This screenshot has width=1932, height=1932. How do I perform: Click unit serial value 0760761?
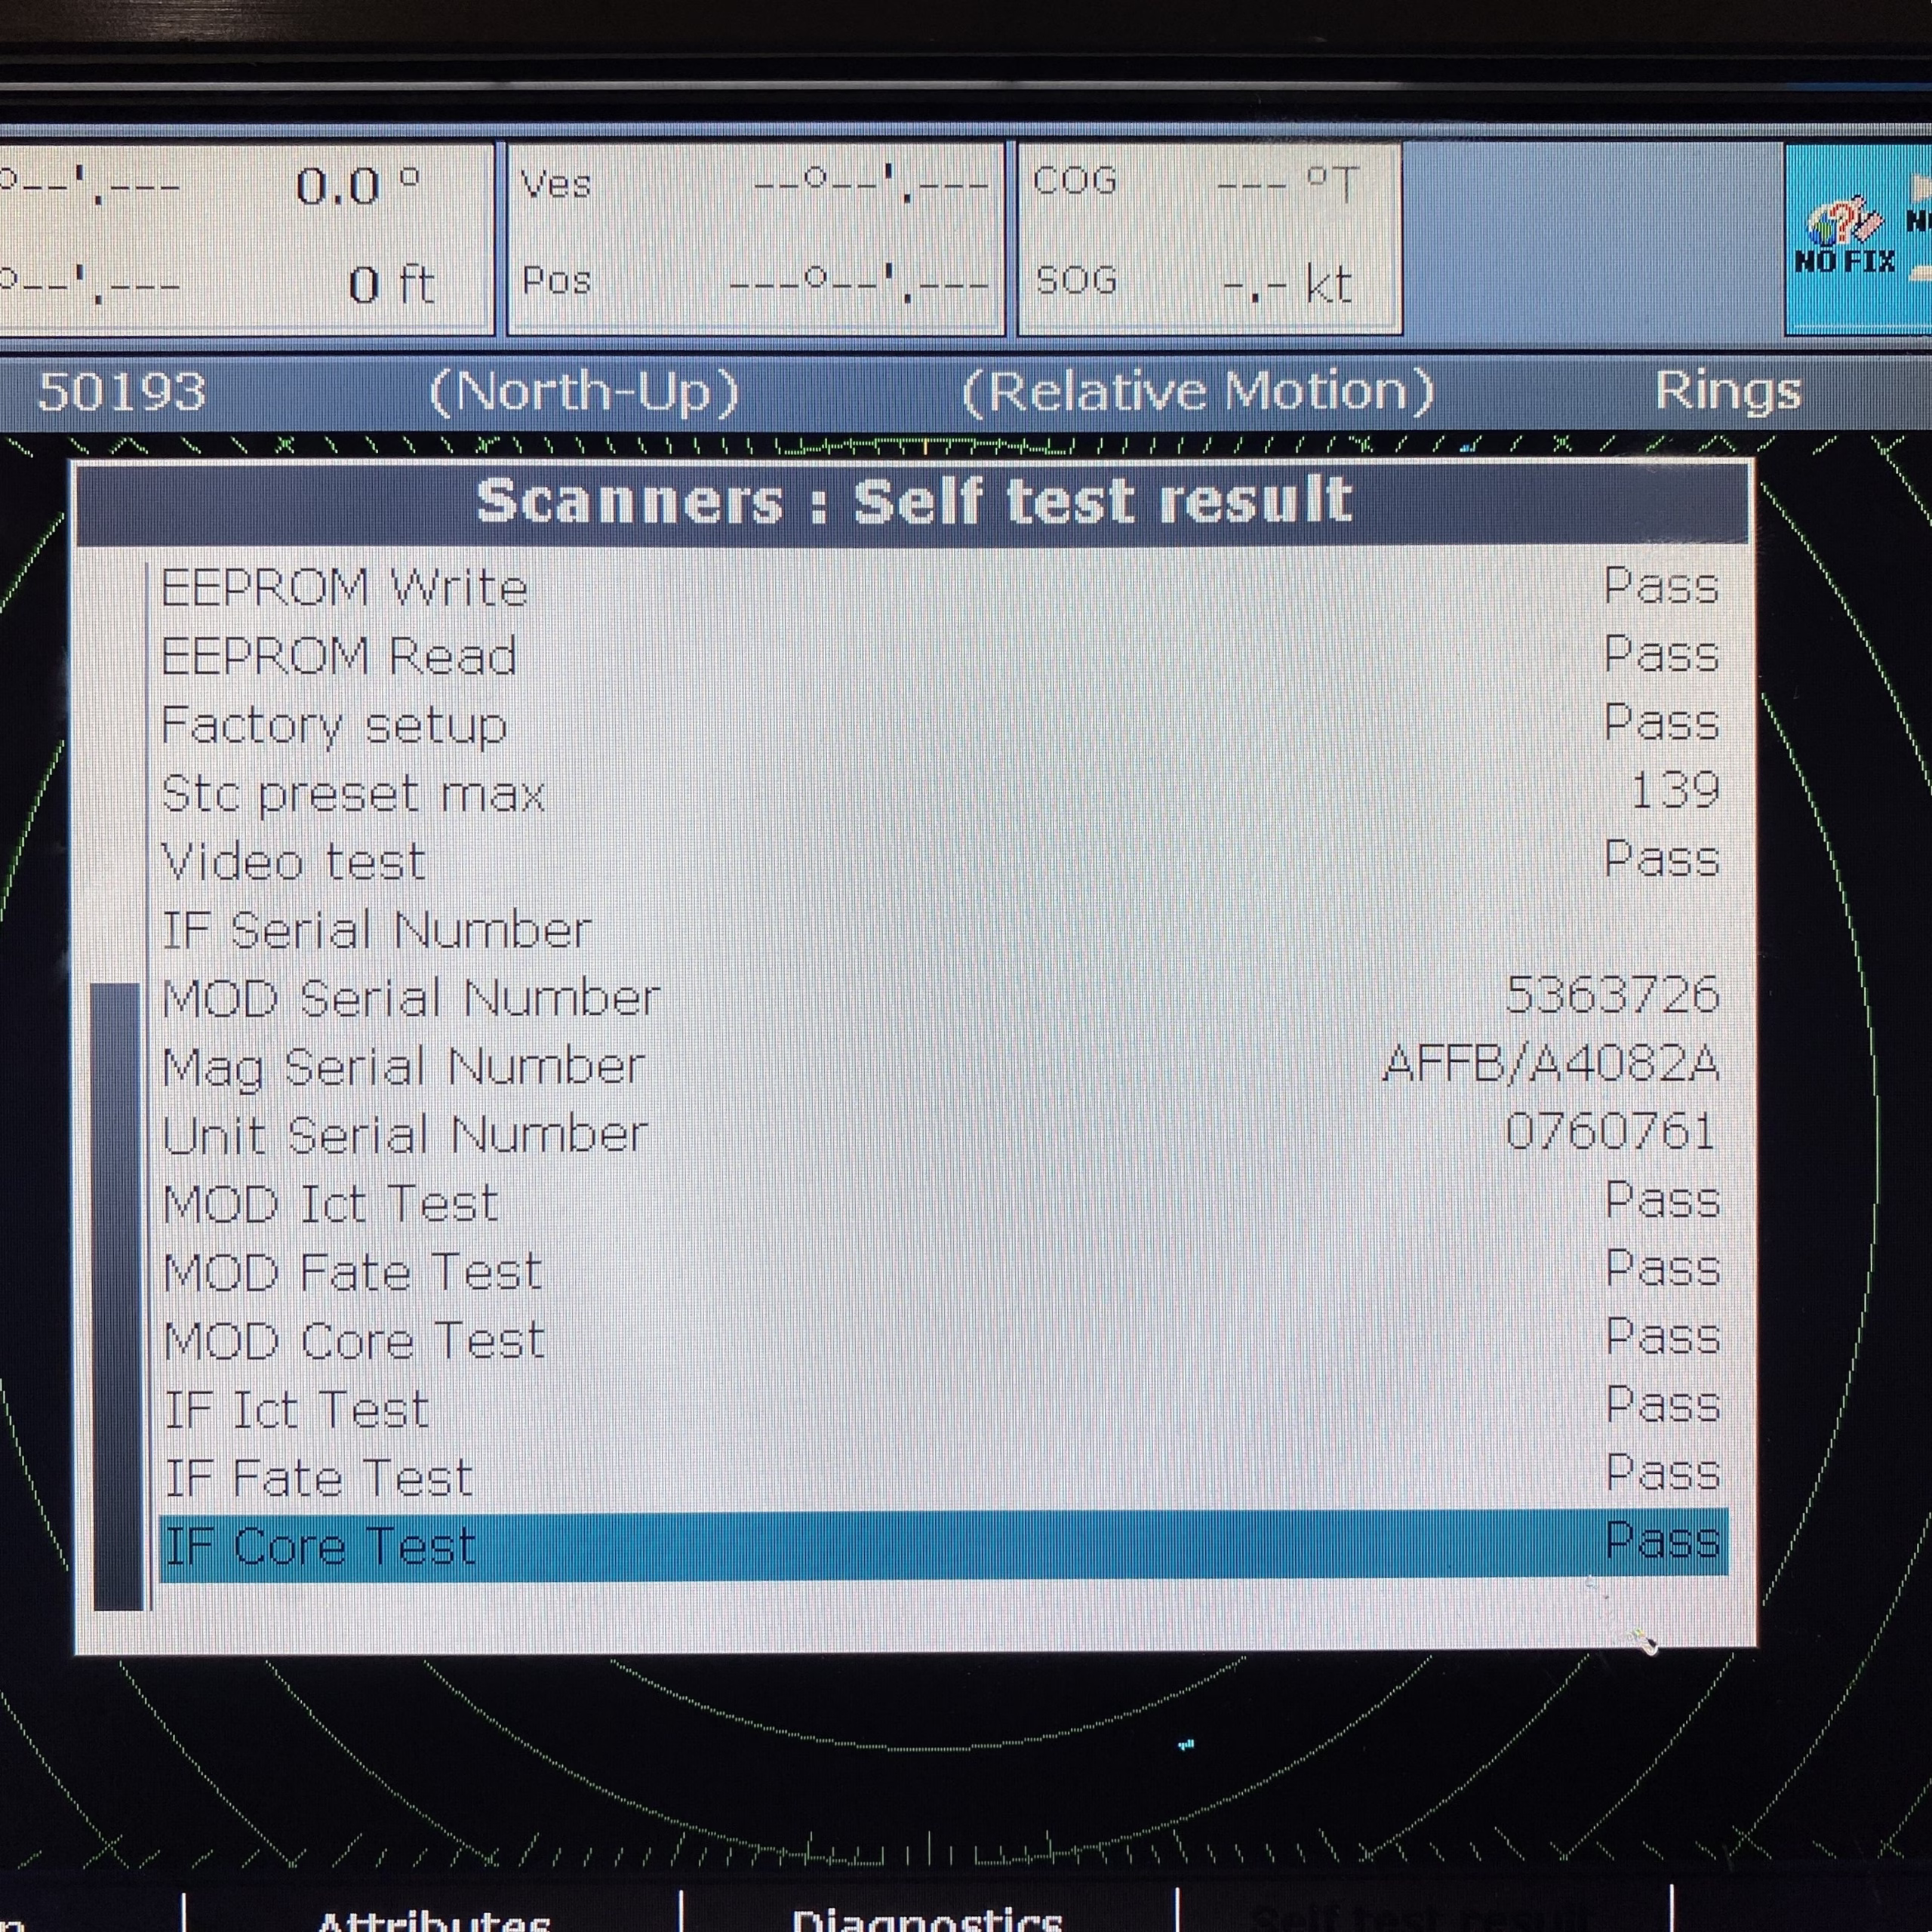click(1610, 1132)
